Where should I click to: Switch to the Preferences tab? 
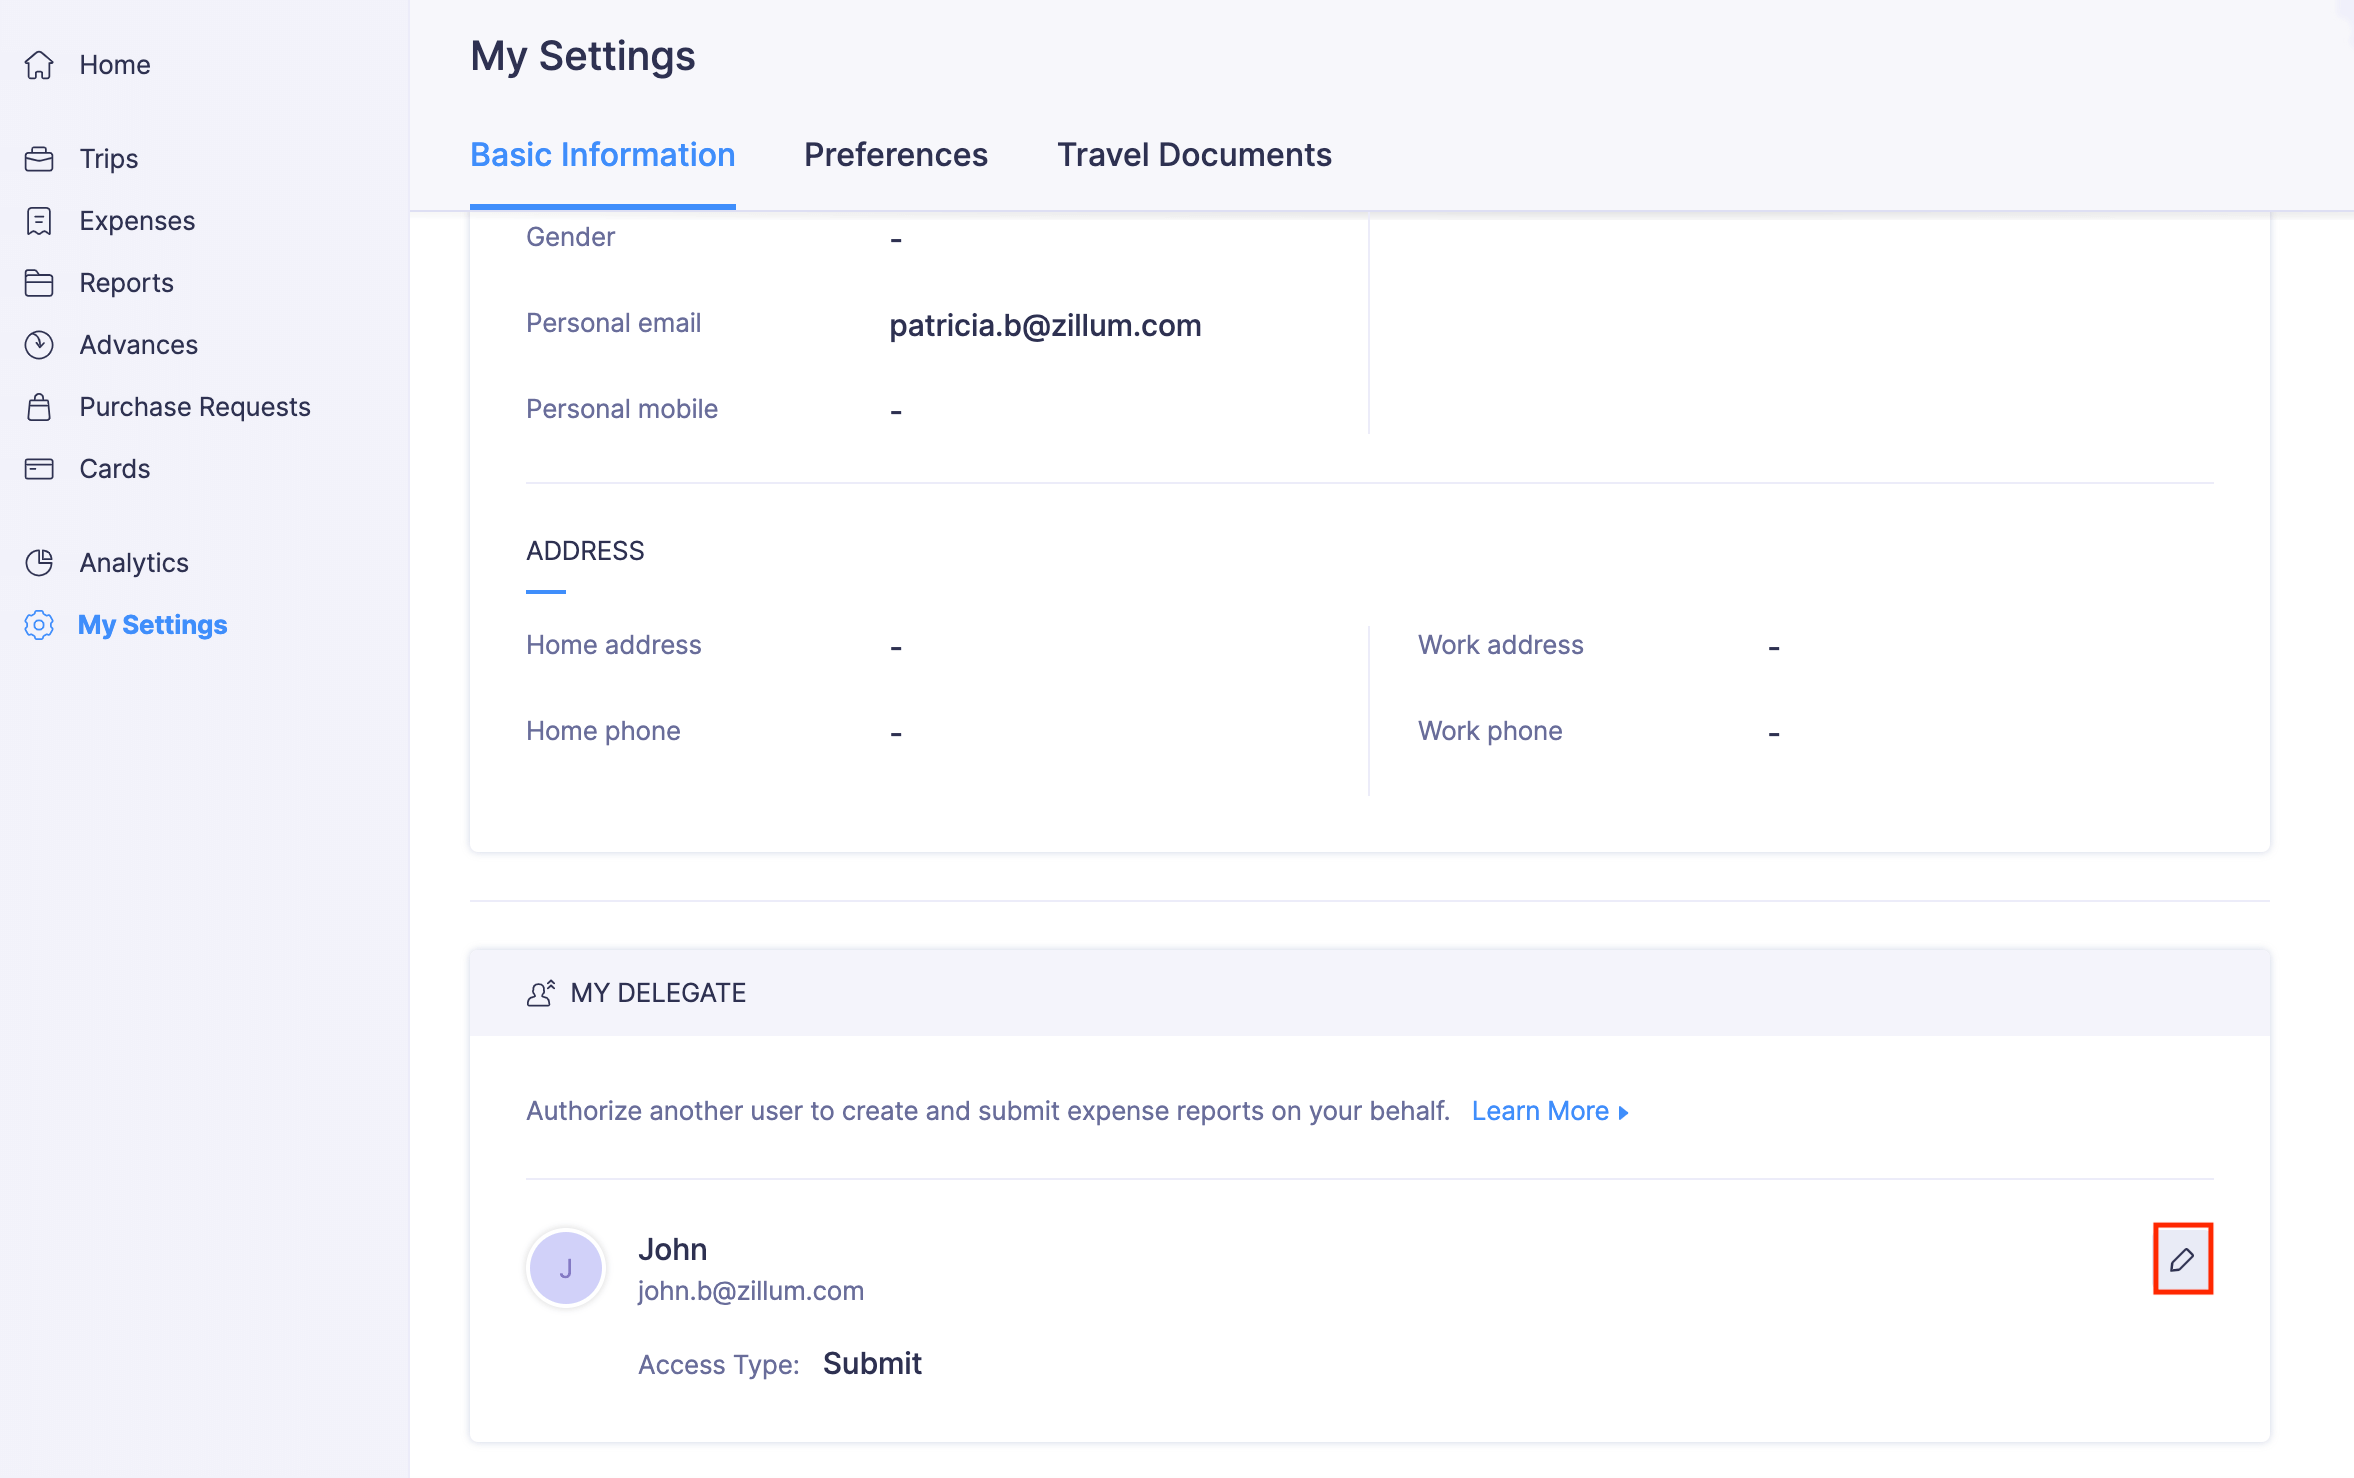click(x=895, y=155)
